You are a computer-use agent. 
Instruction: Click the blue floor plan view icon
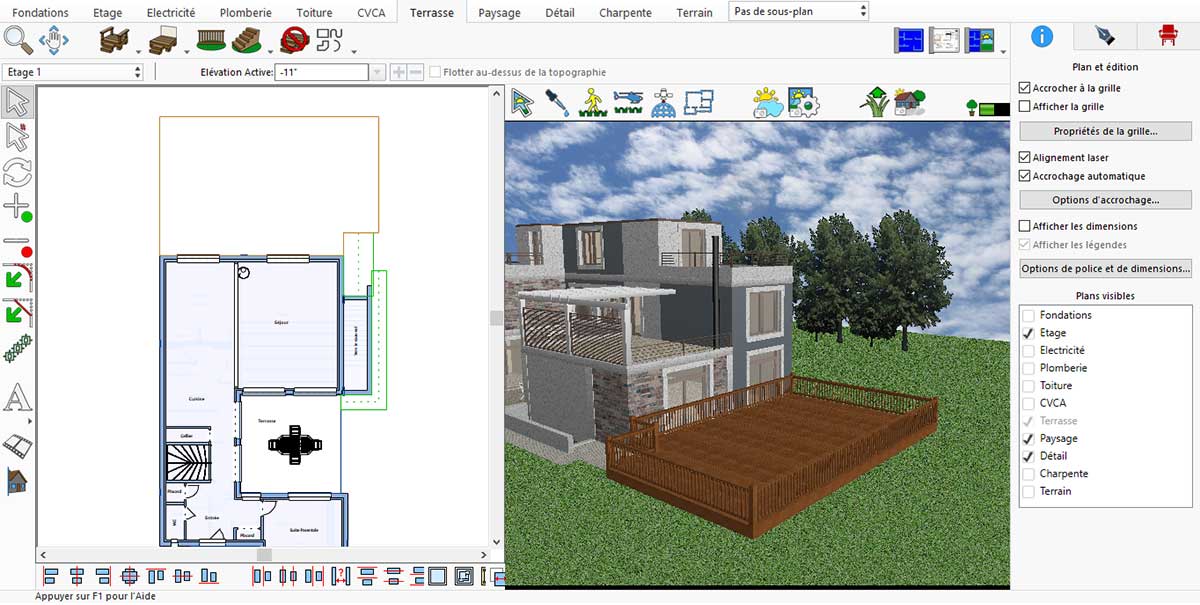(700, 102)
